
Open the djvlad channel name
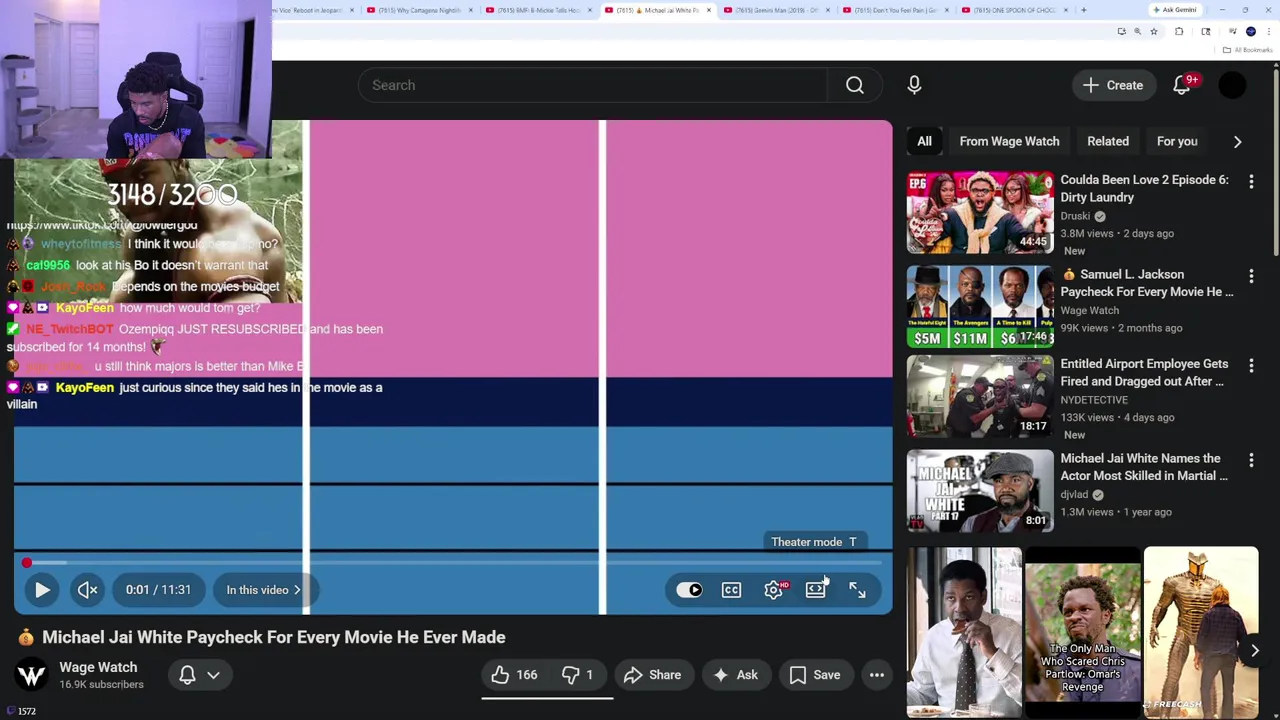[x=1074, y=494]
